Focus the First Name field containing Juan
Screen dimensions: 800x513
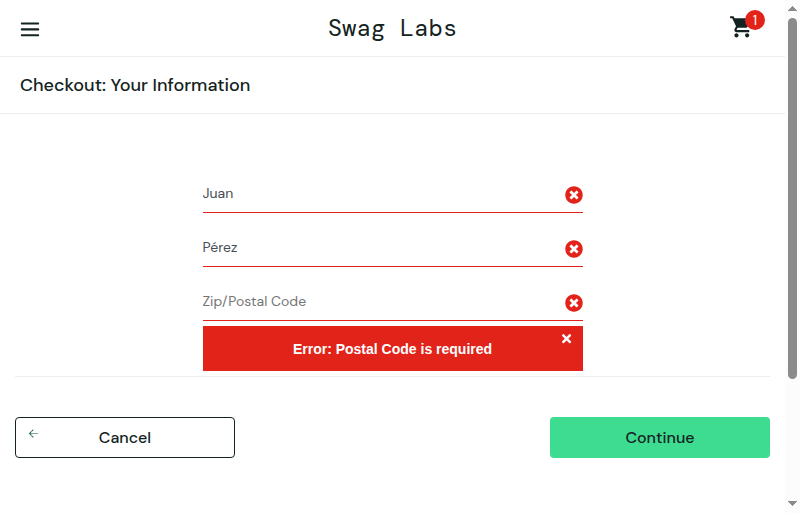[393, 194]
